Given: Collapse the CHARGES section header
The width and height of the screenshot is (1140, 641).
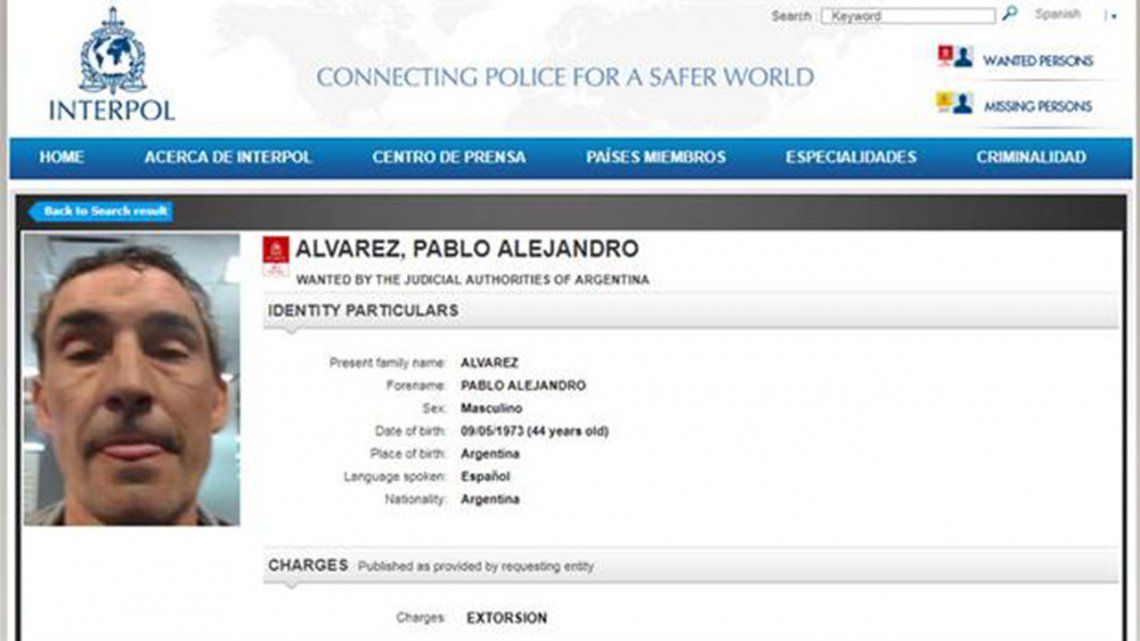Looking at the screenshot, I should coord(691,565).
